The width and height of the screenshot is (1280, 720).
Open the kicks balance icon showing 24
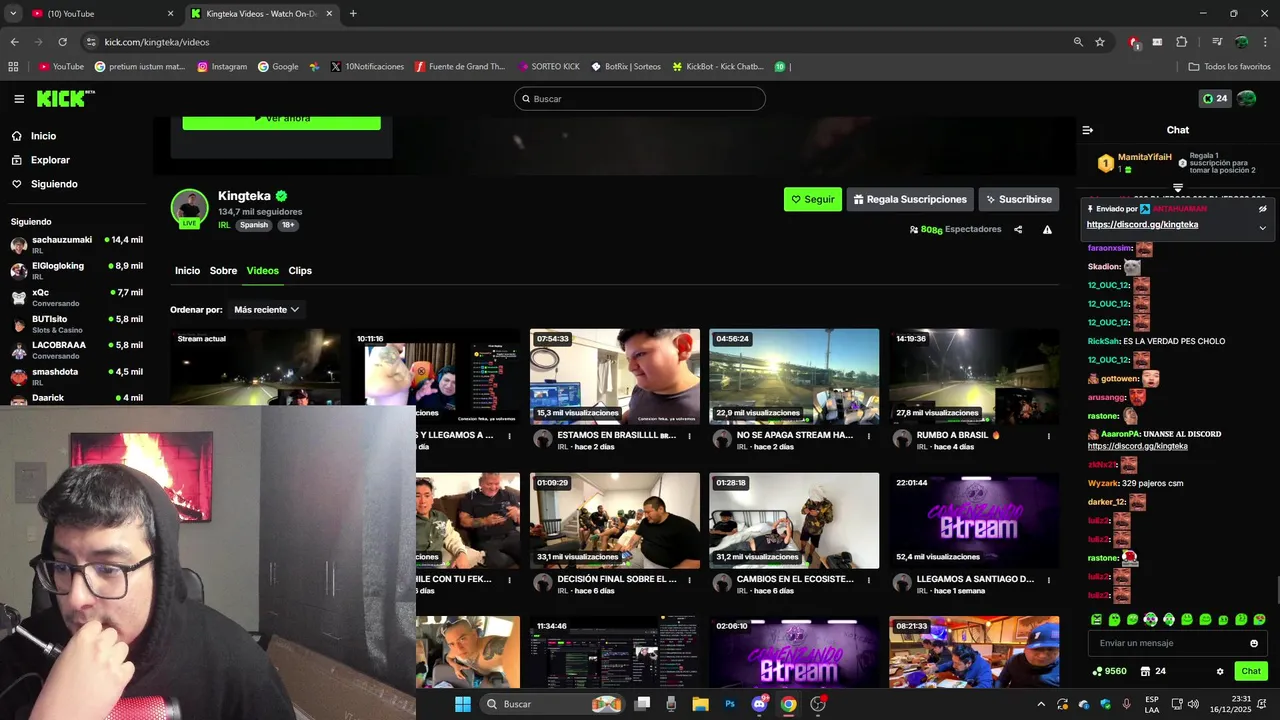1215,99
